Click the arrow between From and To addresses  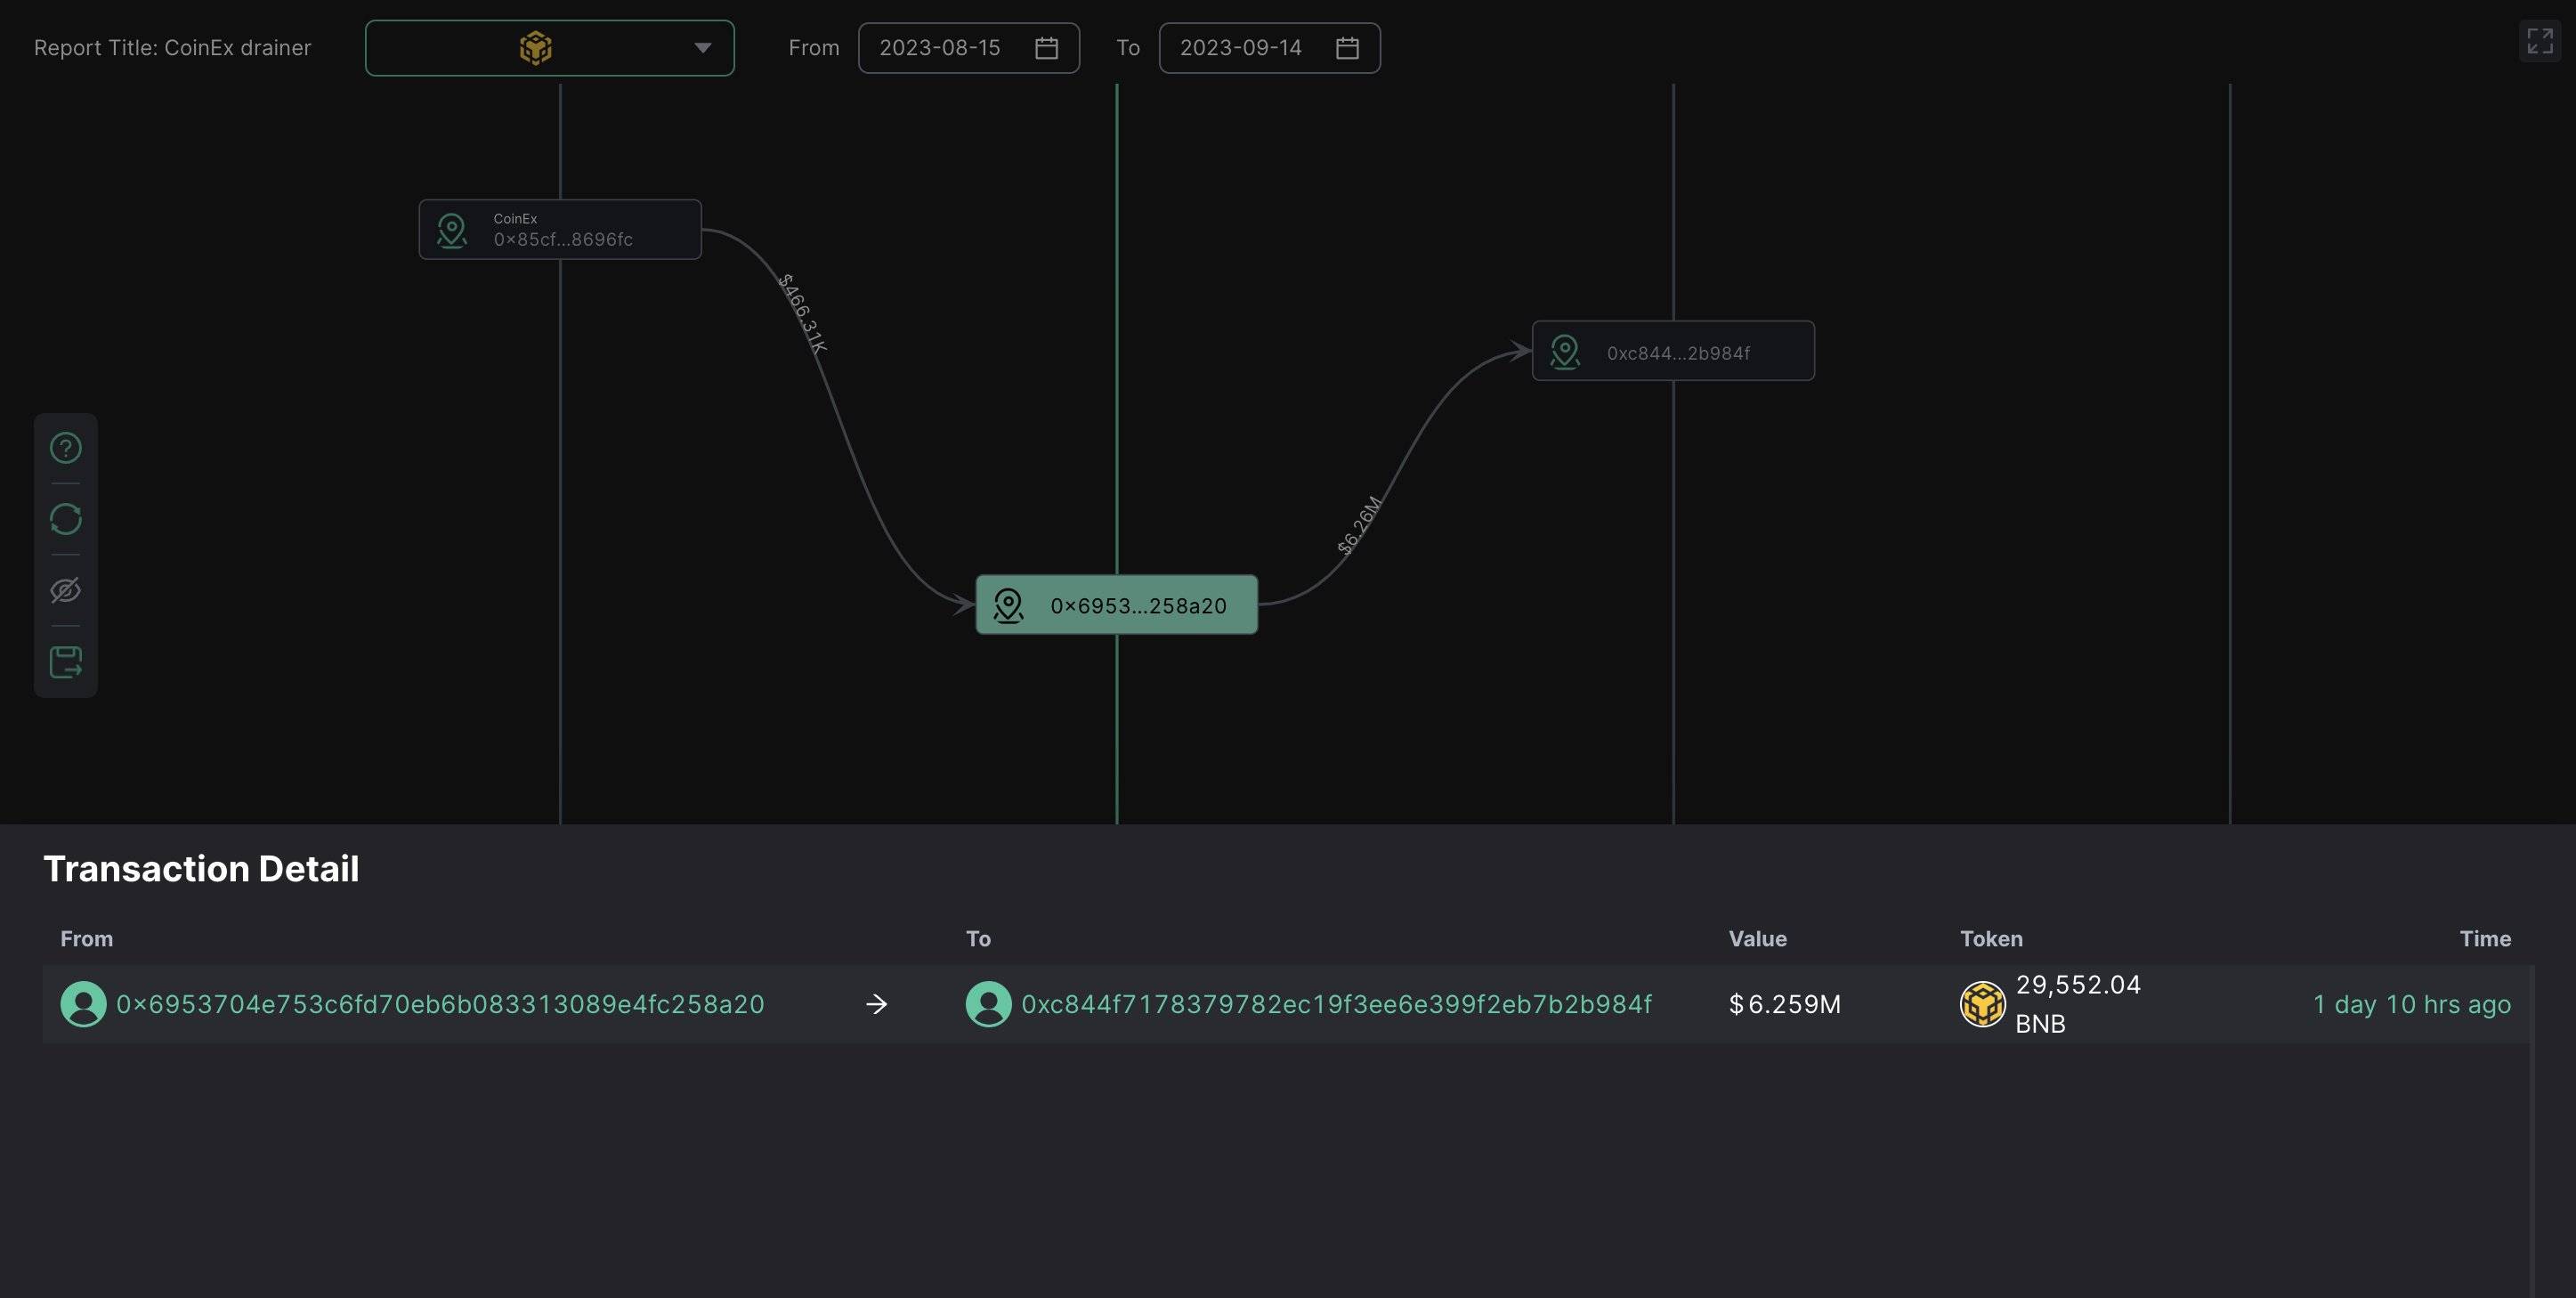coord(877,1004)
